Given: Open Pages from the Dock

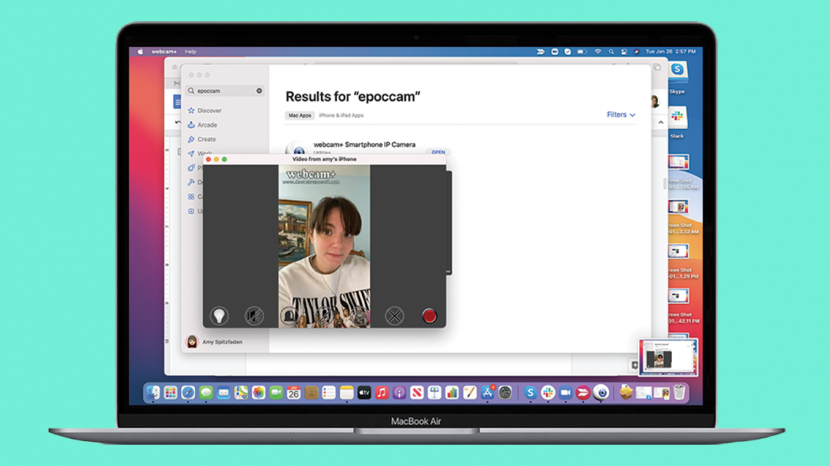Looking at the screenshot, I should 470,392.
